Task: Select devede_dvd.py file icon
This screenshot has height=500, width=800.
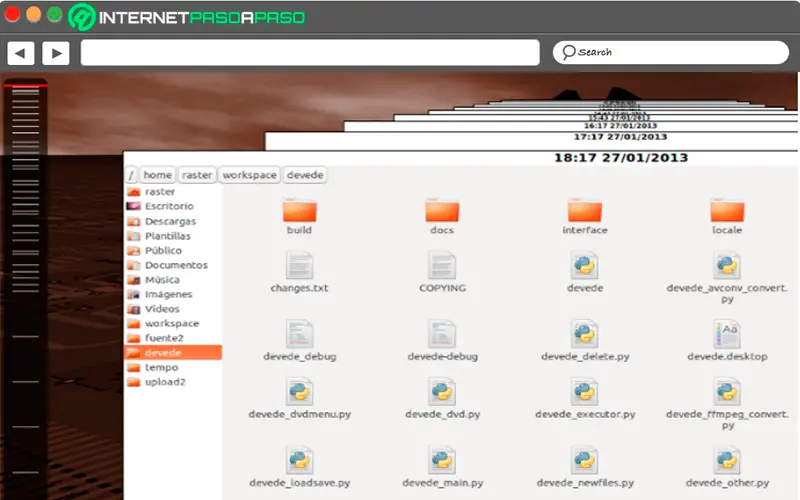Action: pyautogui.click(x=442, y=391)
